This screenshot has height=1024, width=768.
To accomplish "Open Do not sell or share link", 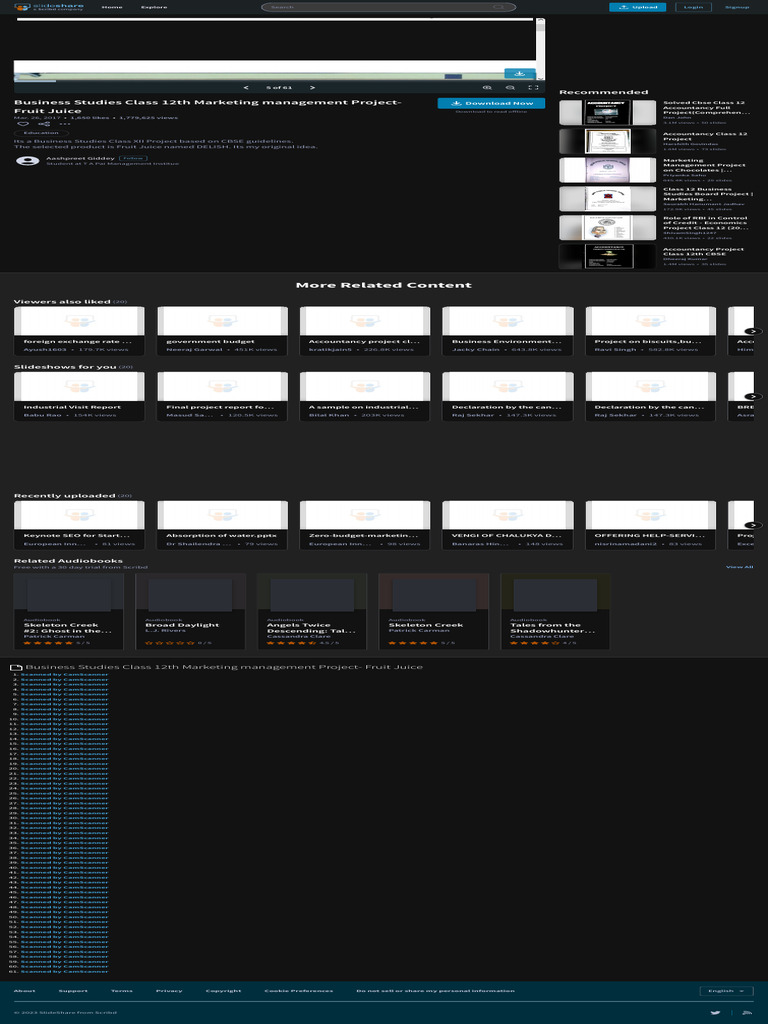I will coord(436,991).
